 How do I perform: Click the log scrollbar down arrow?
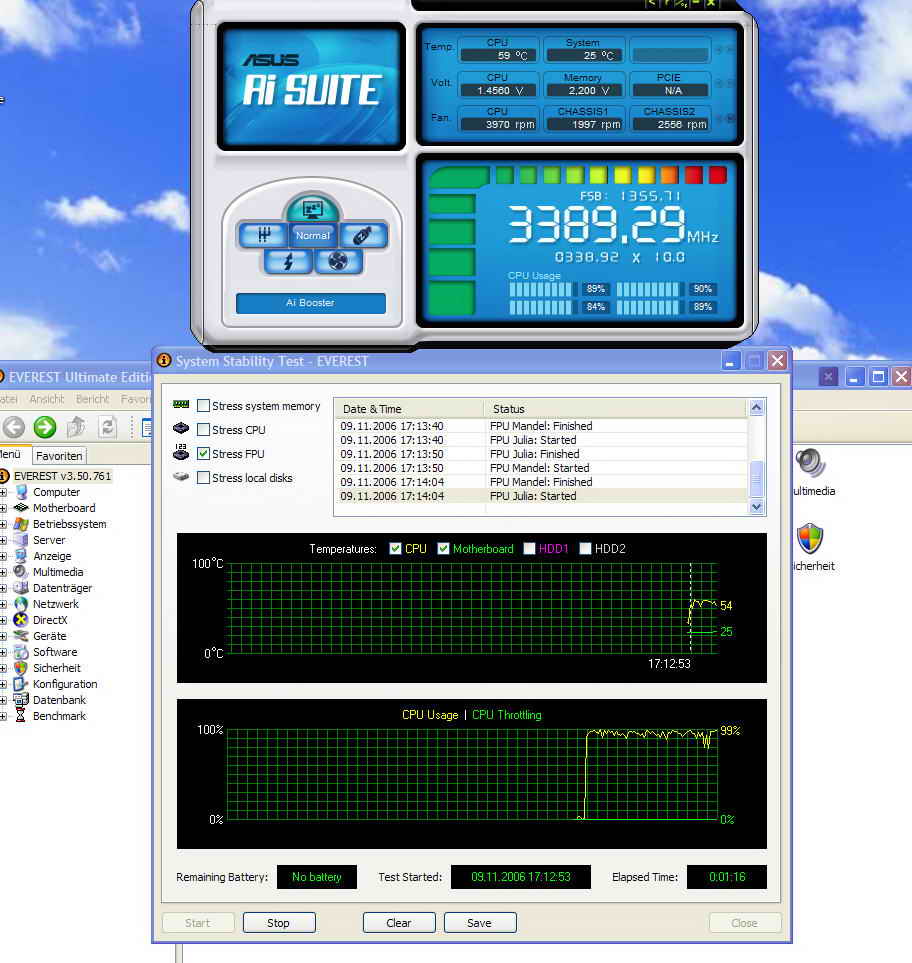[757, 507]
